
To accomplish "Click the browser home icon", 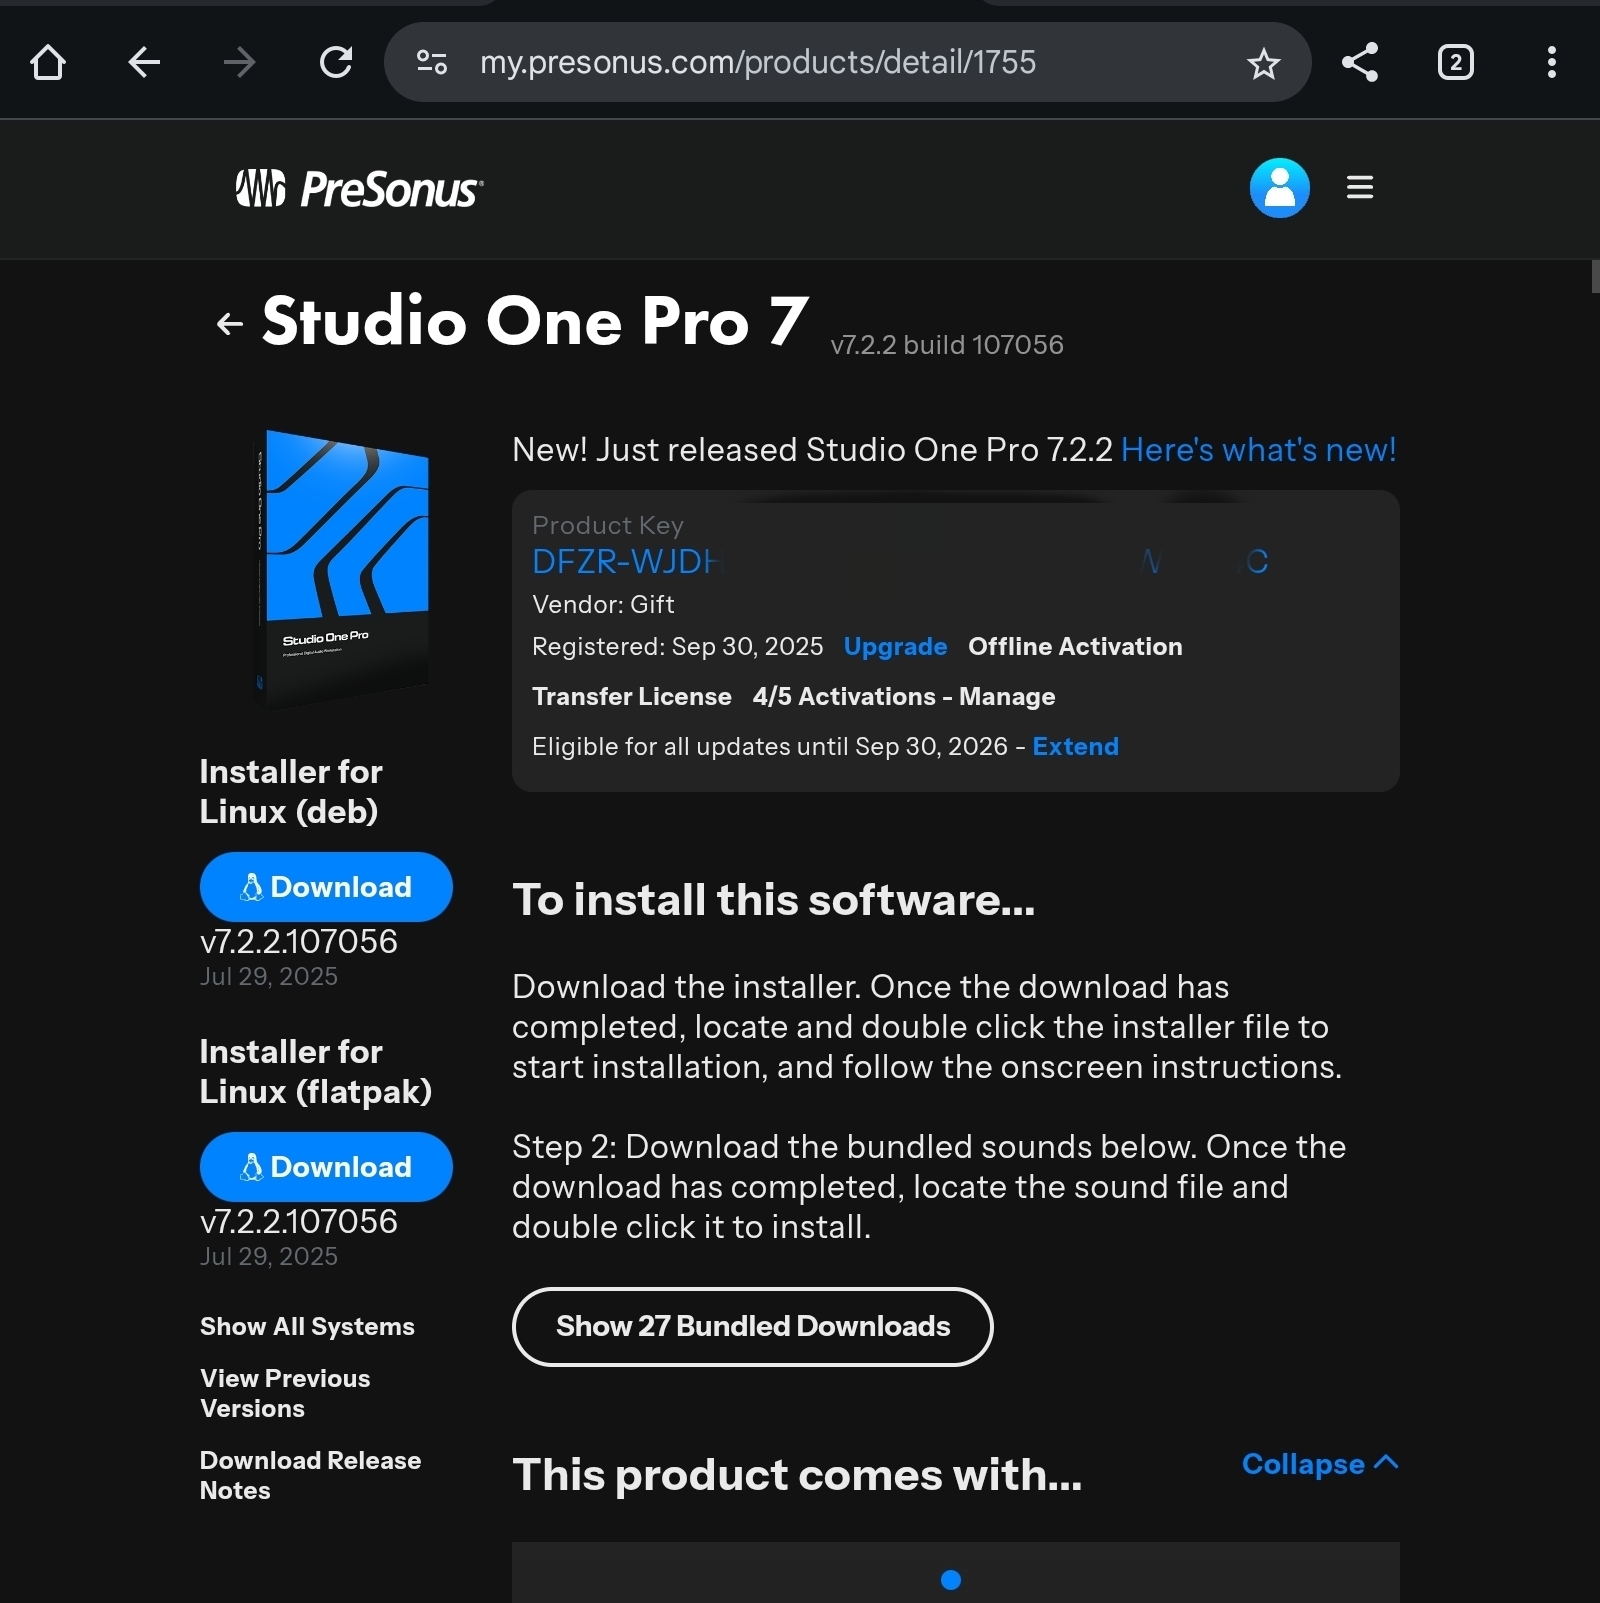I will click(48, 63).
